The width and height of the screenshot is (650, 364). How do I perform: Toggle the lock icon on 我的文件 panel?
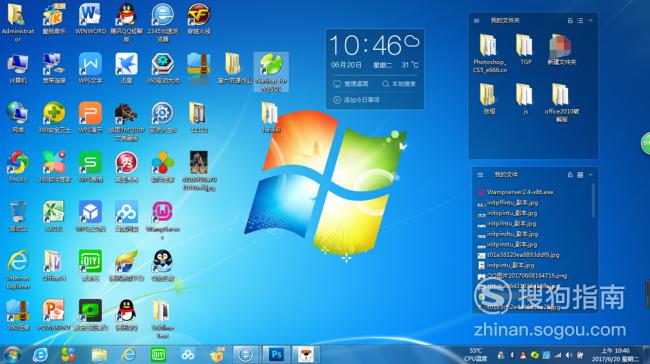[570, 175]
